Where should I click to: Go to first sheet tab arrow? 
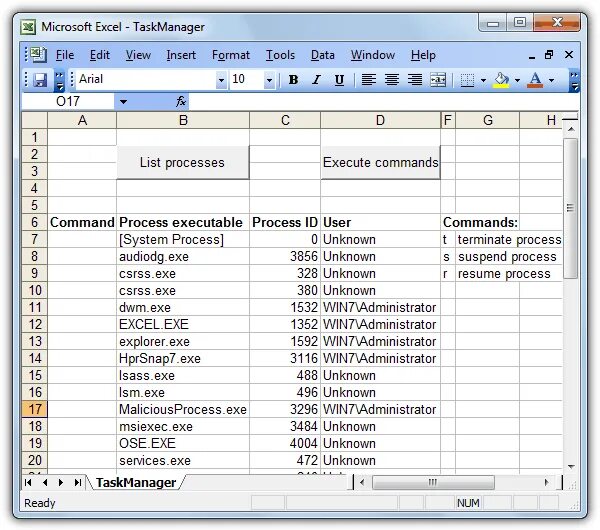28,483
